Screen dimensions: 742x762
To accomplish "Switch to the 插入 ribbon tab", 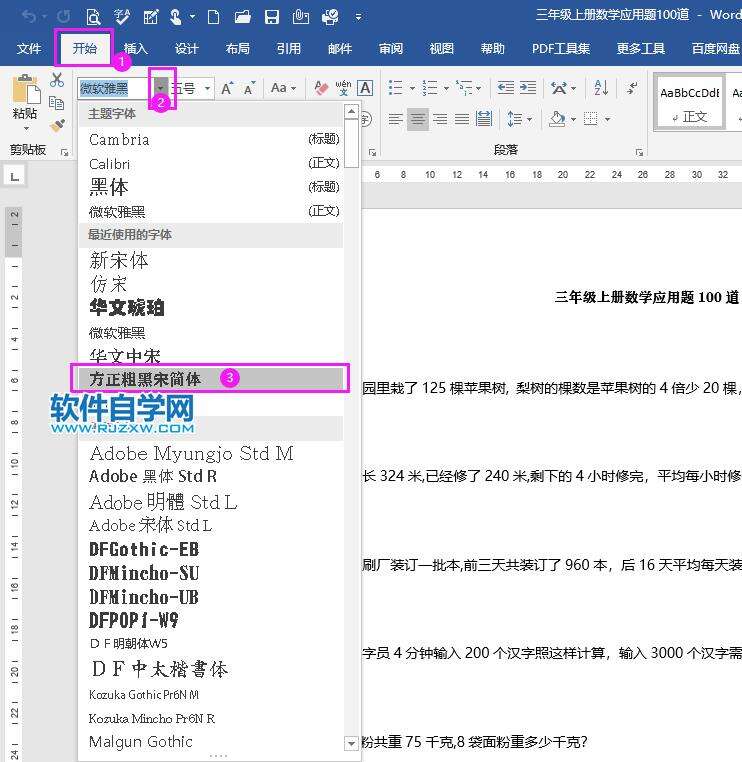I will (x=136, y=49).
